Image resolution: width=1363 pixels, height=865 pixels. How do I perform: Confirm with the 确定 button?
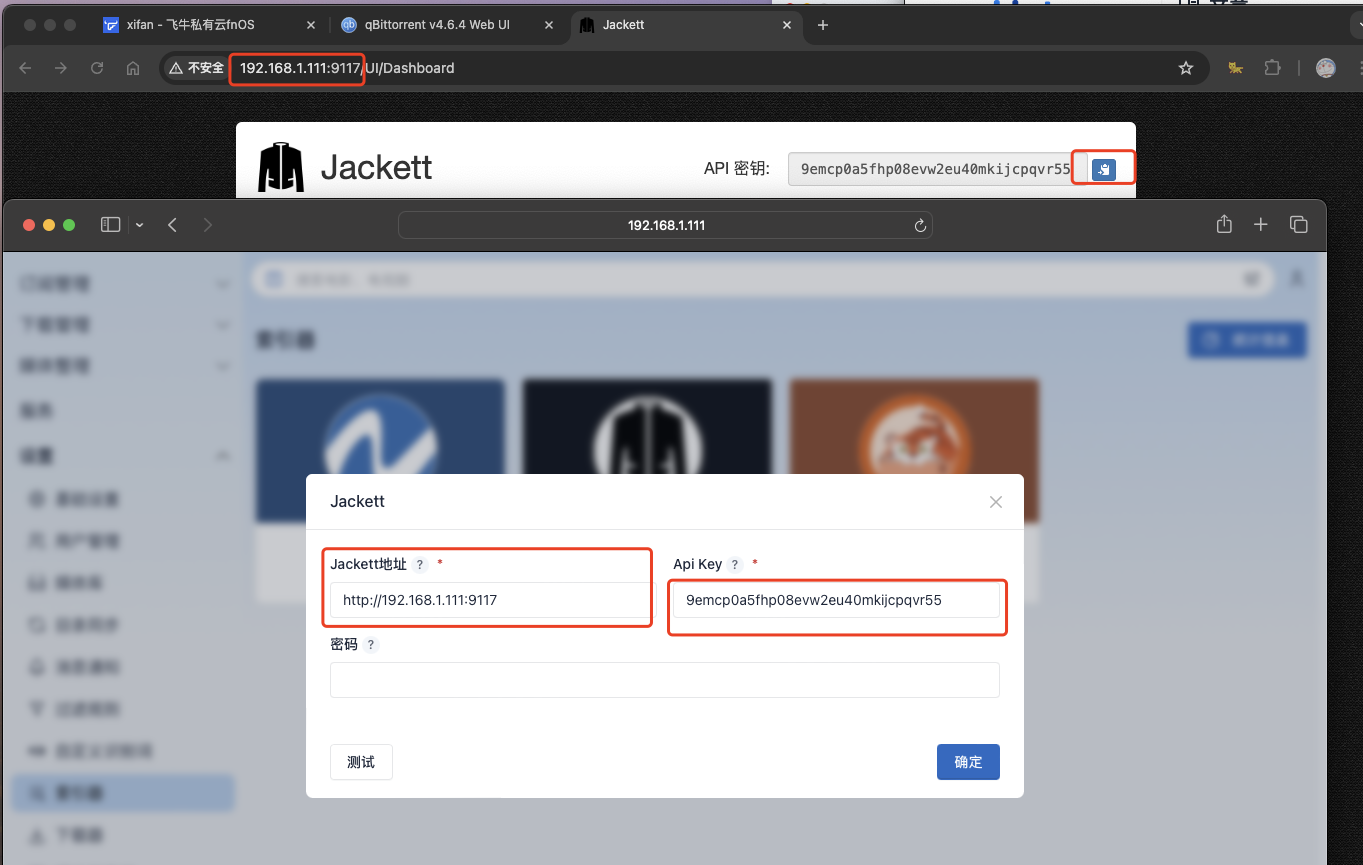968,762
